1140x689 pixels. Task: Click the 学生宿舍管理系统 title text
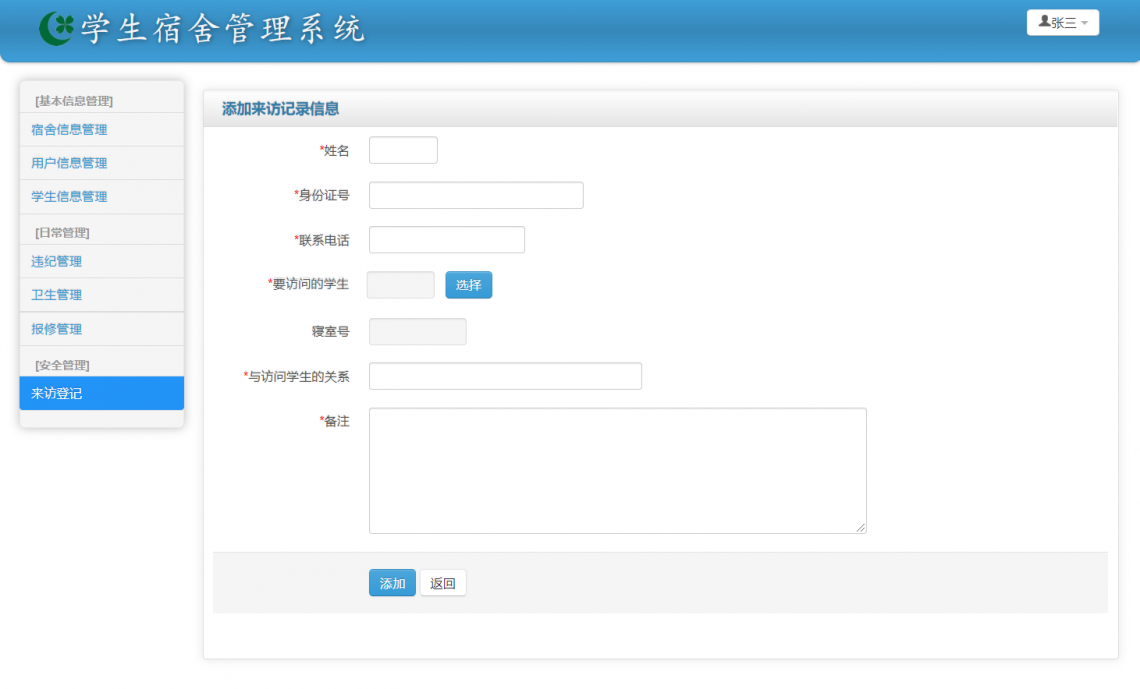[x=222, y=29]
